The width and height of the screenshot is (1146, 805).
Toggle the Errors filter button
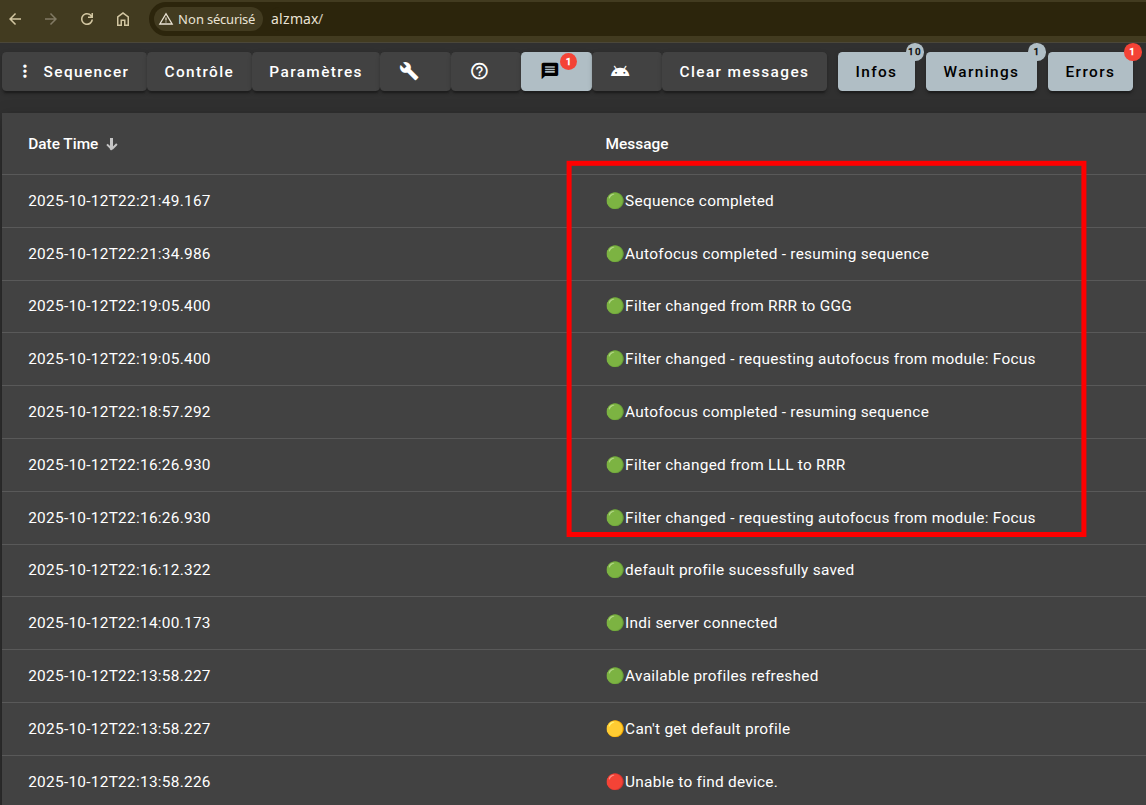[x=1090, y=72]
